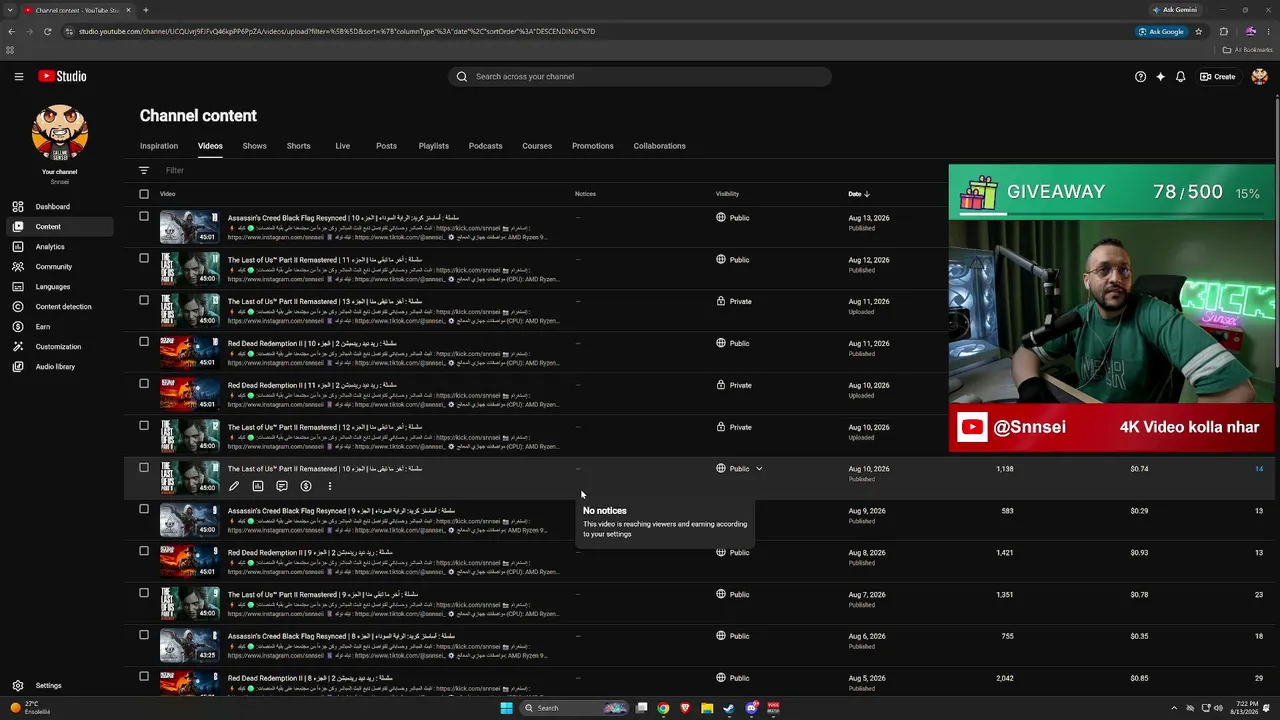
Task: Open the account avatar menu in Studio
Action: tap(1259, 76)
